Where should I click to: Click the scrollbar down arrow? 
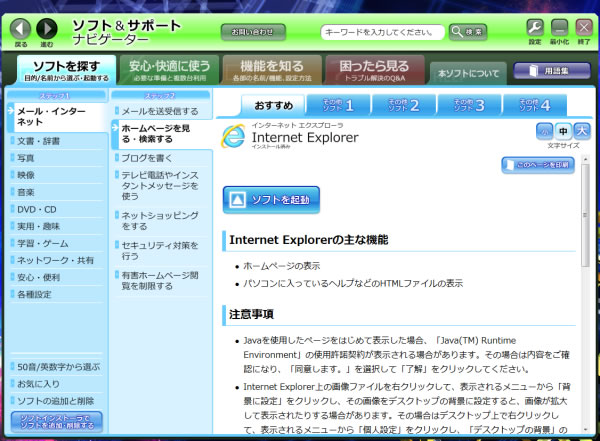[x=585, y=430]
